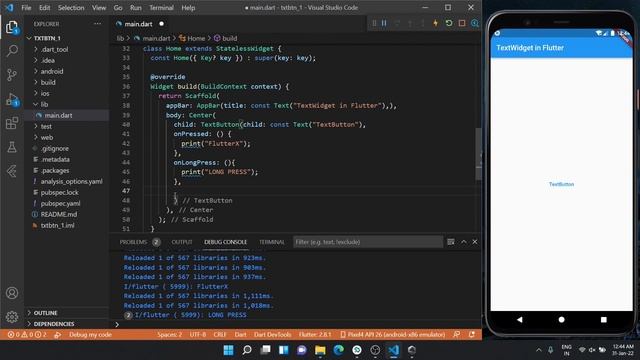Open the widget inspector from debug toolbar
640x360 pixels.
click(475, 23)
